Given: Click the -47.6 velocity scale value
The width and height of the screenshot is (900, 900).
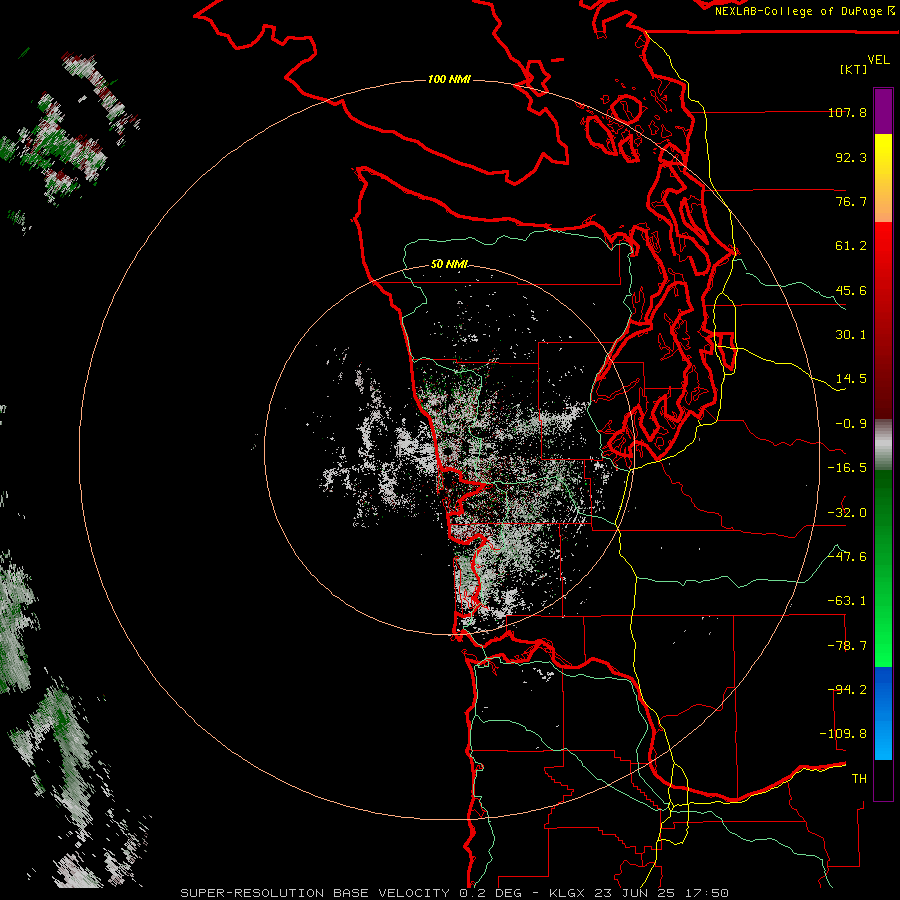Looking at the screenshot, I should 847,557.
